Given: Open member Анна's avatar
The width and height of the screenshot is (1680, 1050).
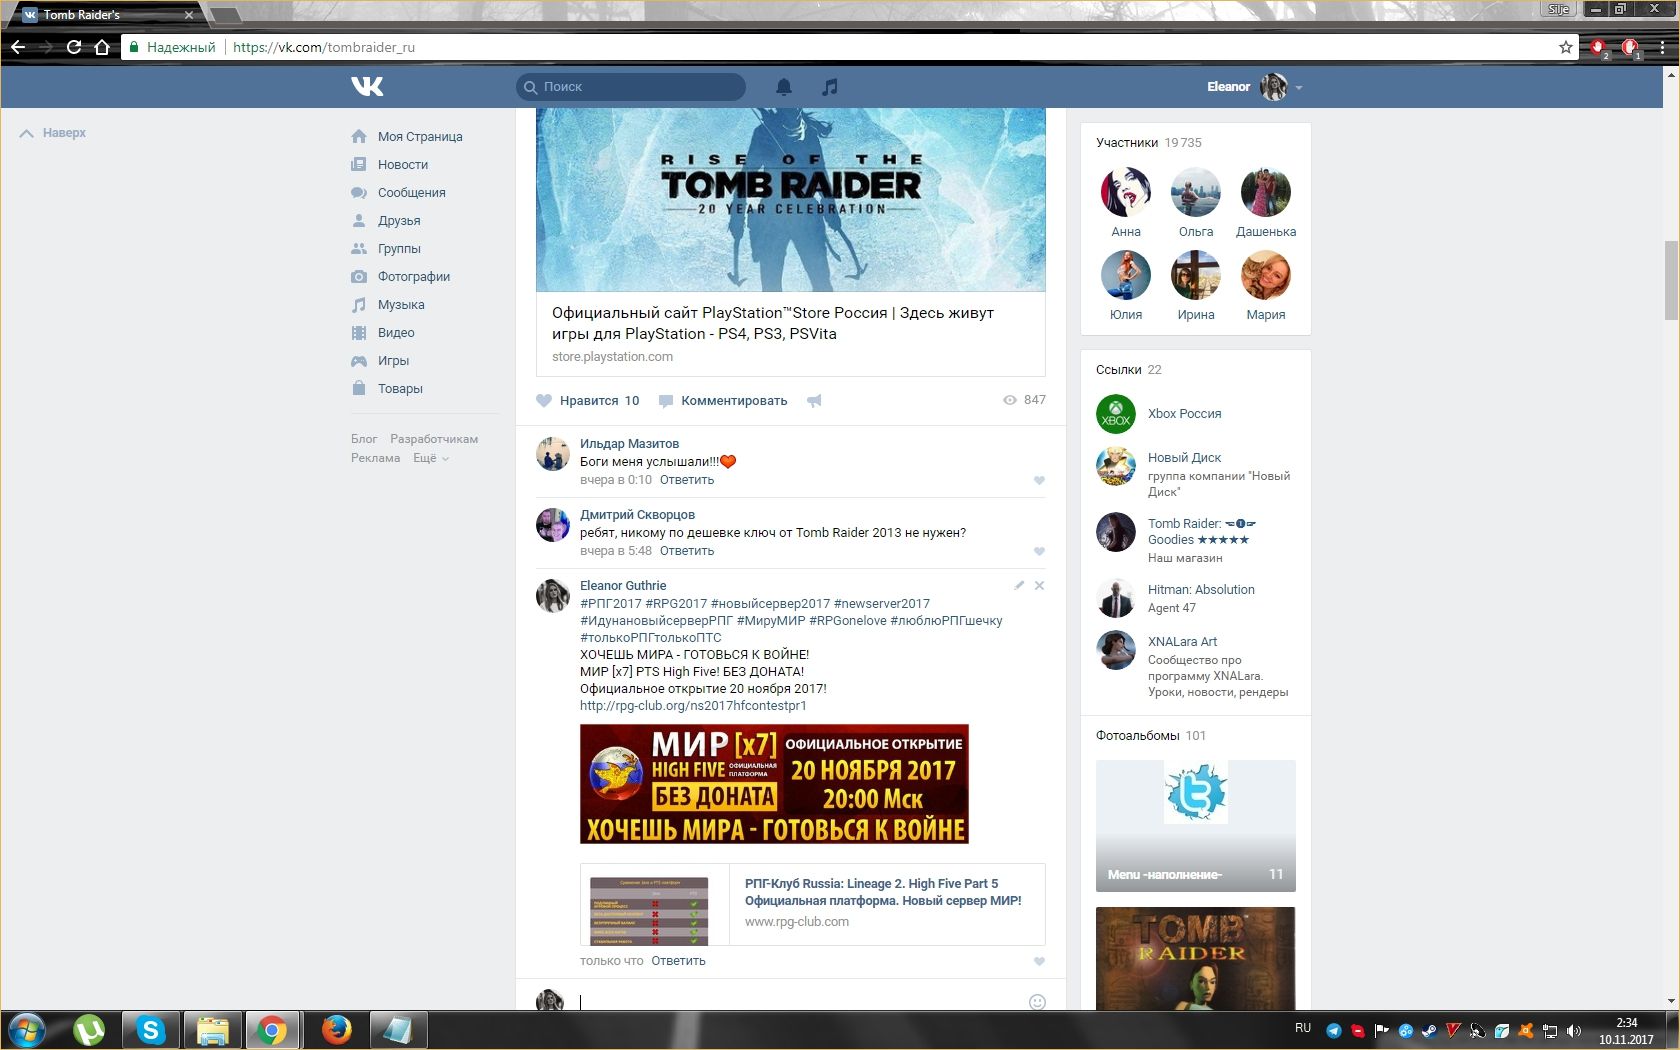Looking at the screenshot, I should click(1126, 192).
